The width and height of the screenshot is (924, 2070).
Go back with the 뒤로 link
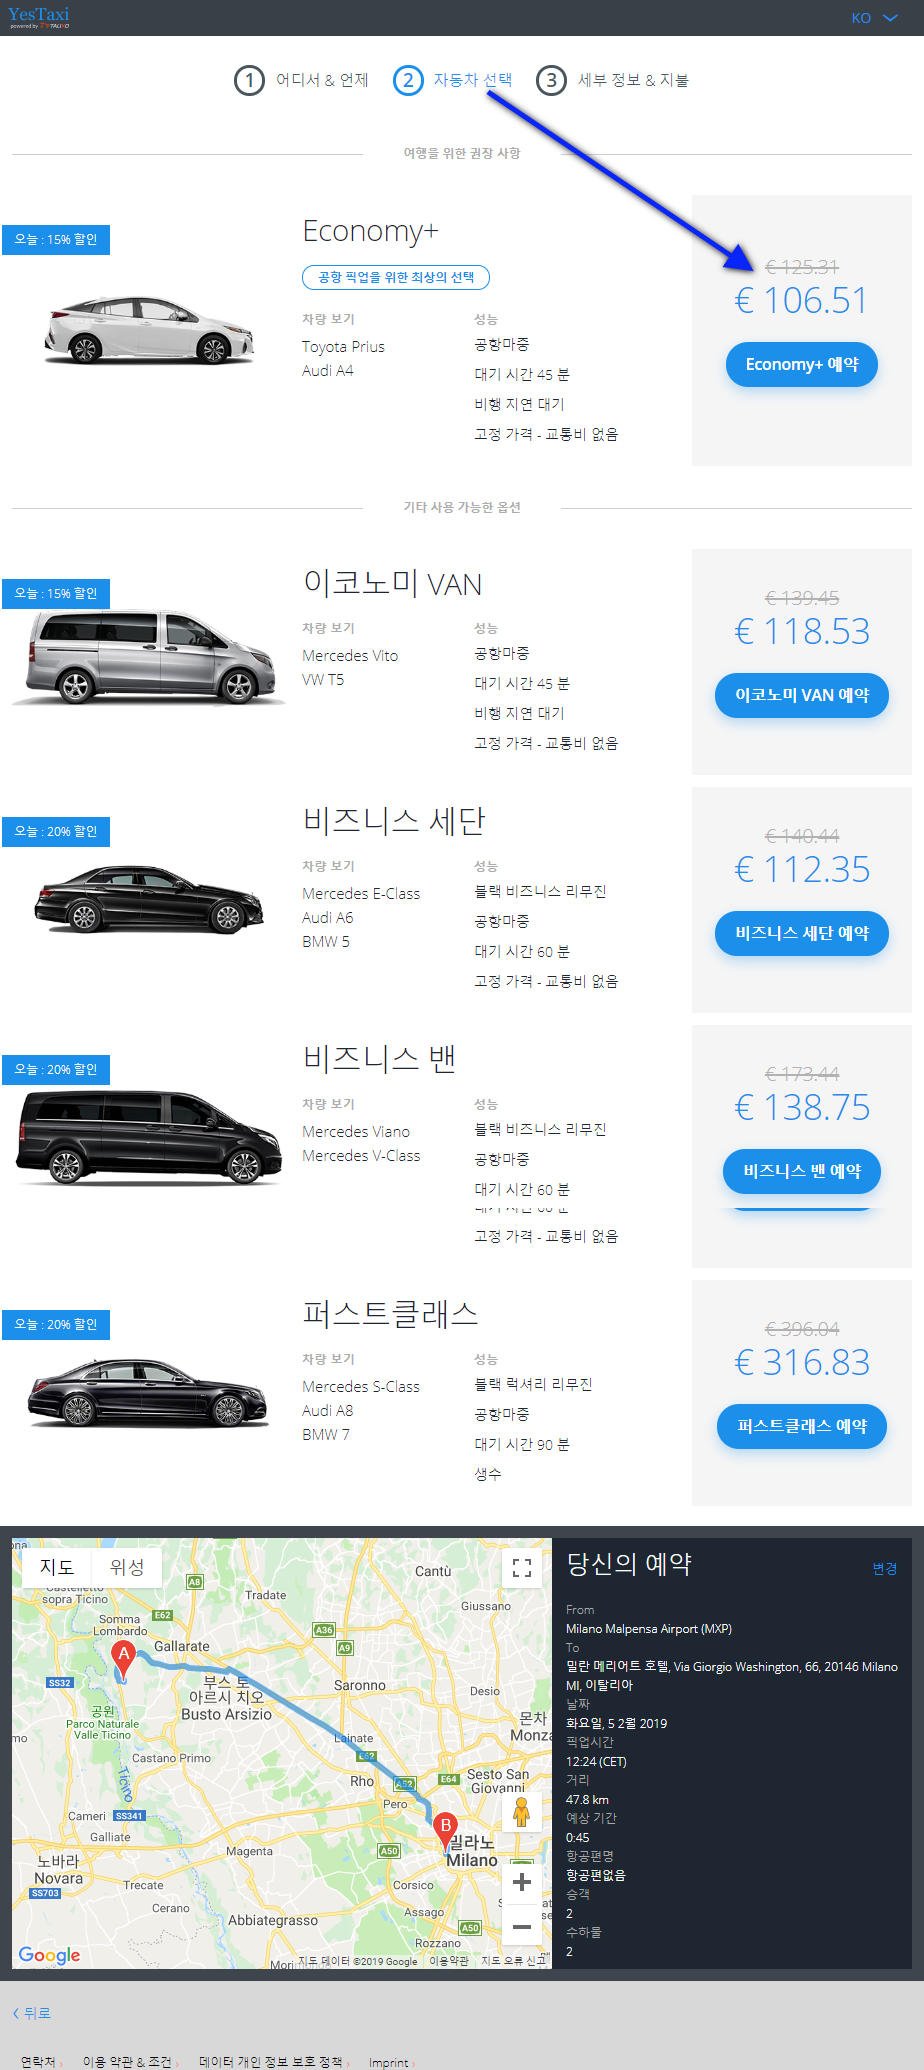click(x=32, y=2013)
